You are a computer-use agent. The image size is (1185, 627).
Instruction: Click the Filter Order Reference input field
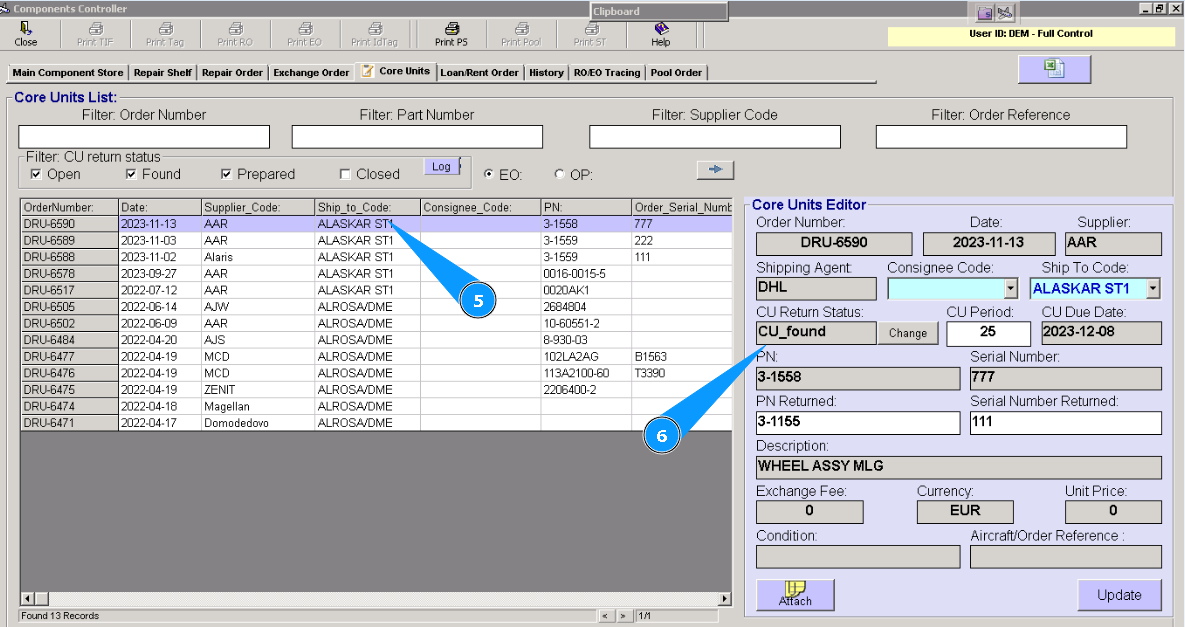pyautogui.click(x=1001, y=137)
